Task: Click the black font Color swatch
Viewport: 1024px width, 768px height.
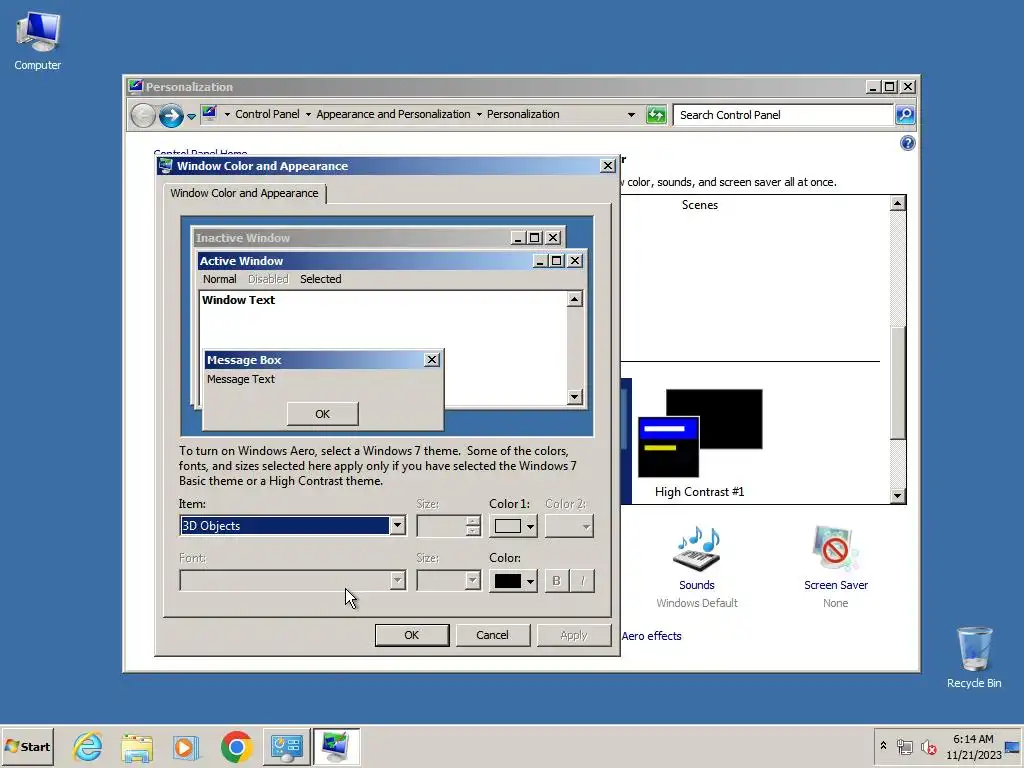Action: tap(507, 581)
